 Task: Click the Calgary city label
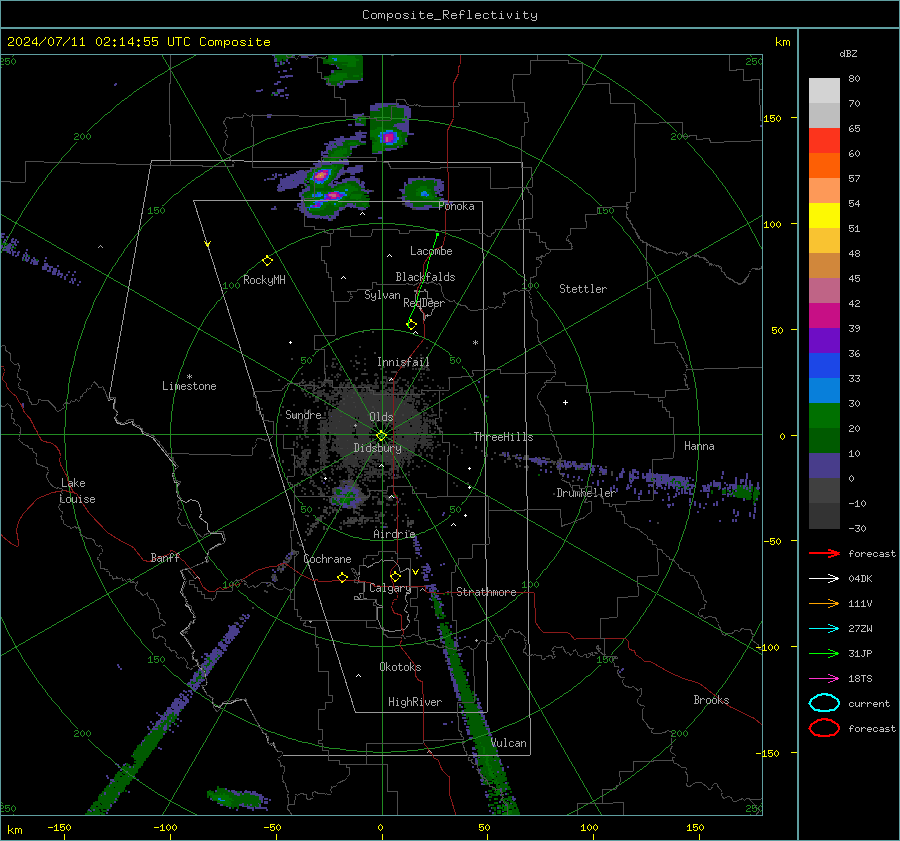390,588
